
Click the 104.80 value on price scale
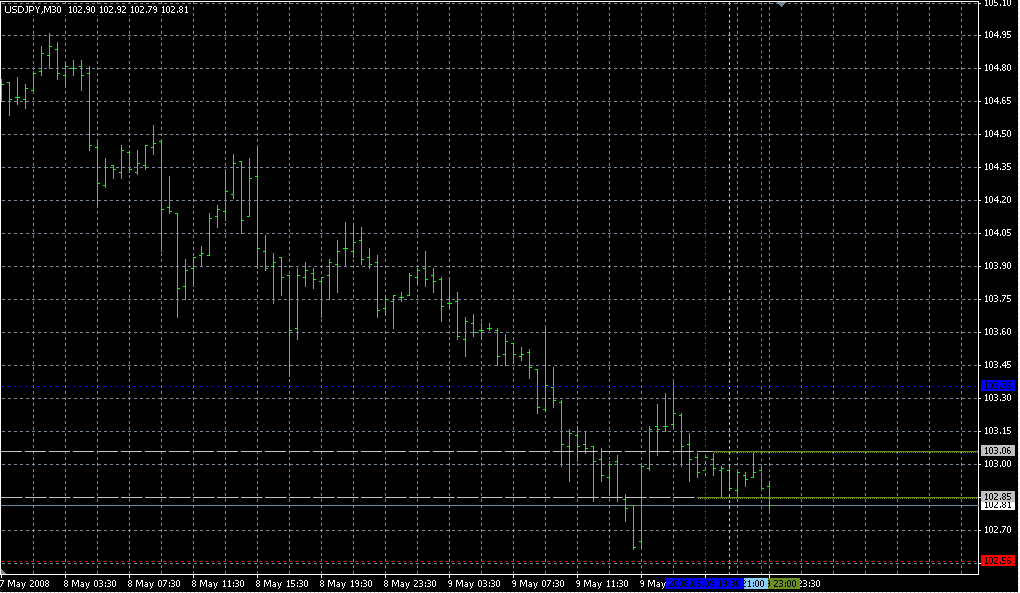click(997, 68)
